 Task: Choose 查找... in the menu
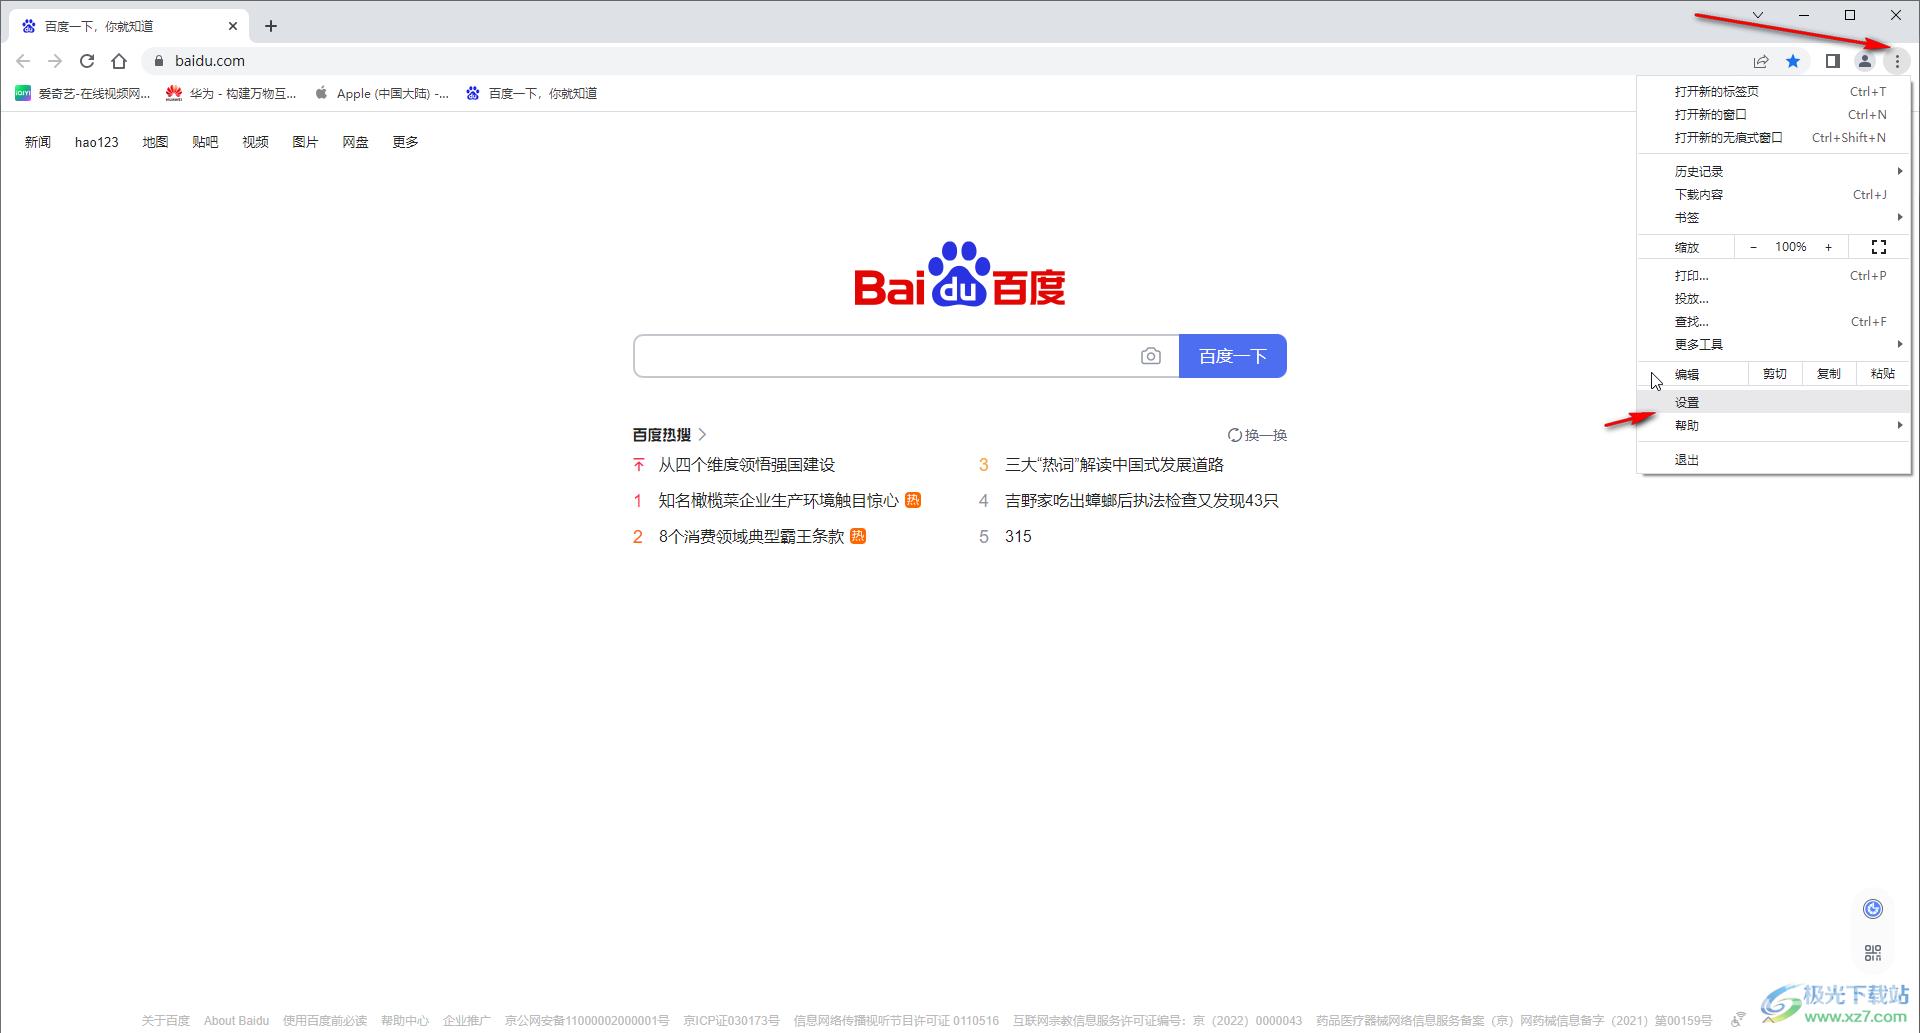[1774, 321]
